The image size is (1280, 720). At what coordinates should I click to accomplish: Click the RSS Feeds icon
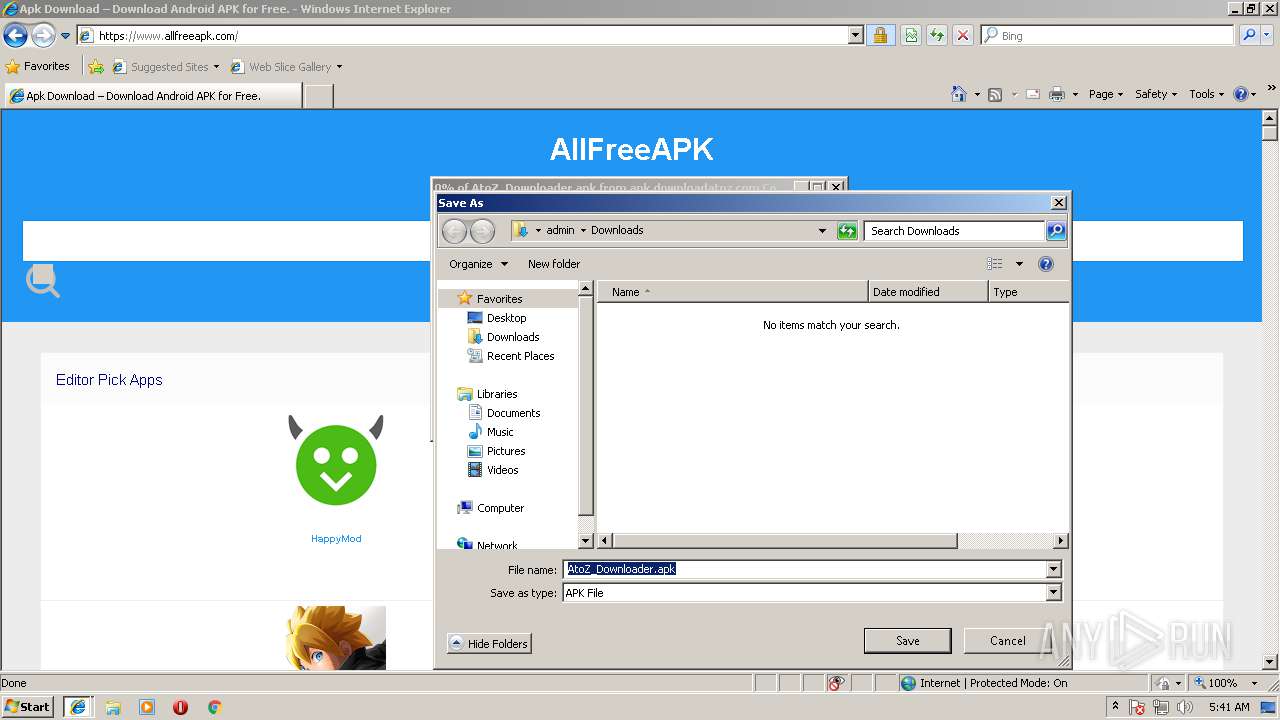[995, 94]
